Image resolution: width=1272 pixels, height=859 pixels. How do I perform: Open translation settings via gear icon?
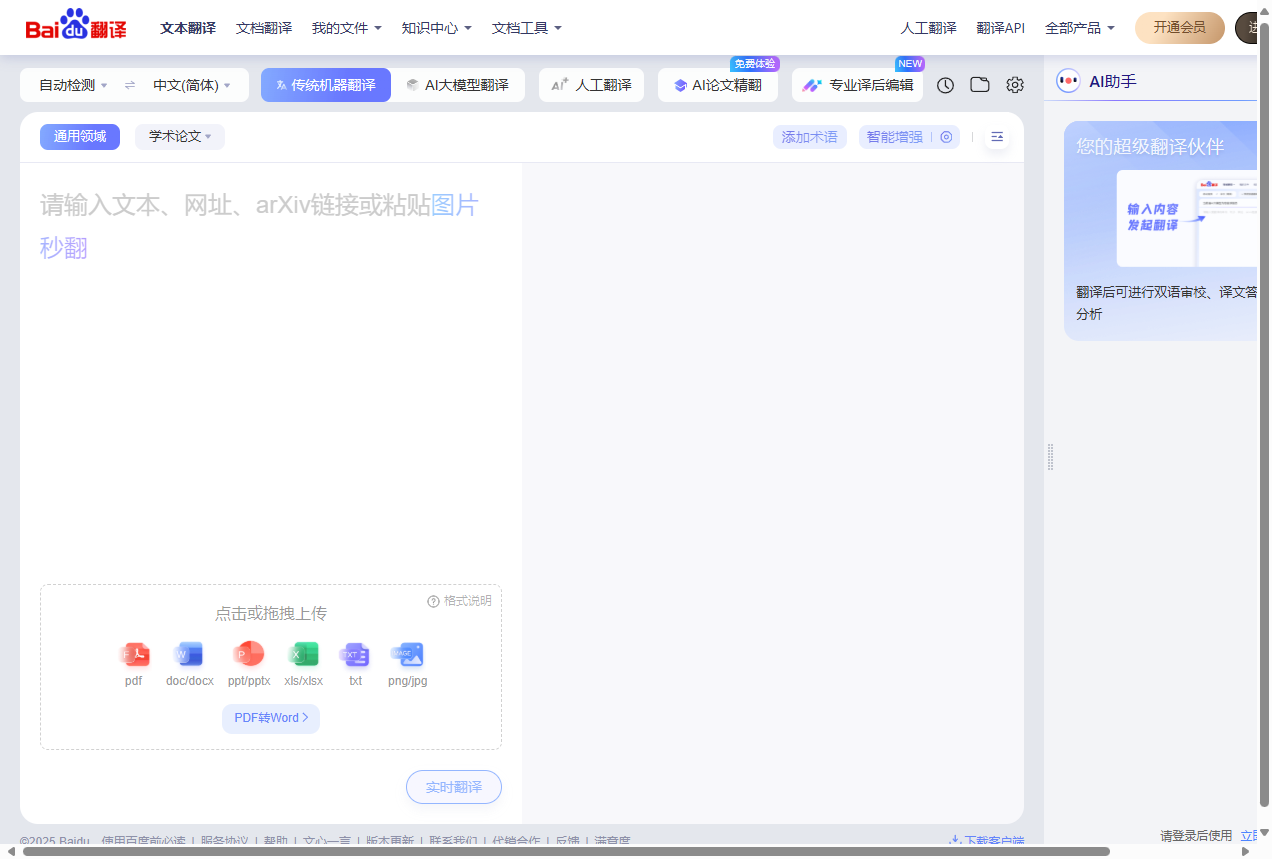coord(1014,85)
